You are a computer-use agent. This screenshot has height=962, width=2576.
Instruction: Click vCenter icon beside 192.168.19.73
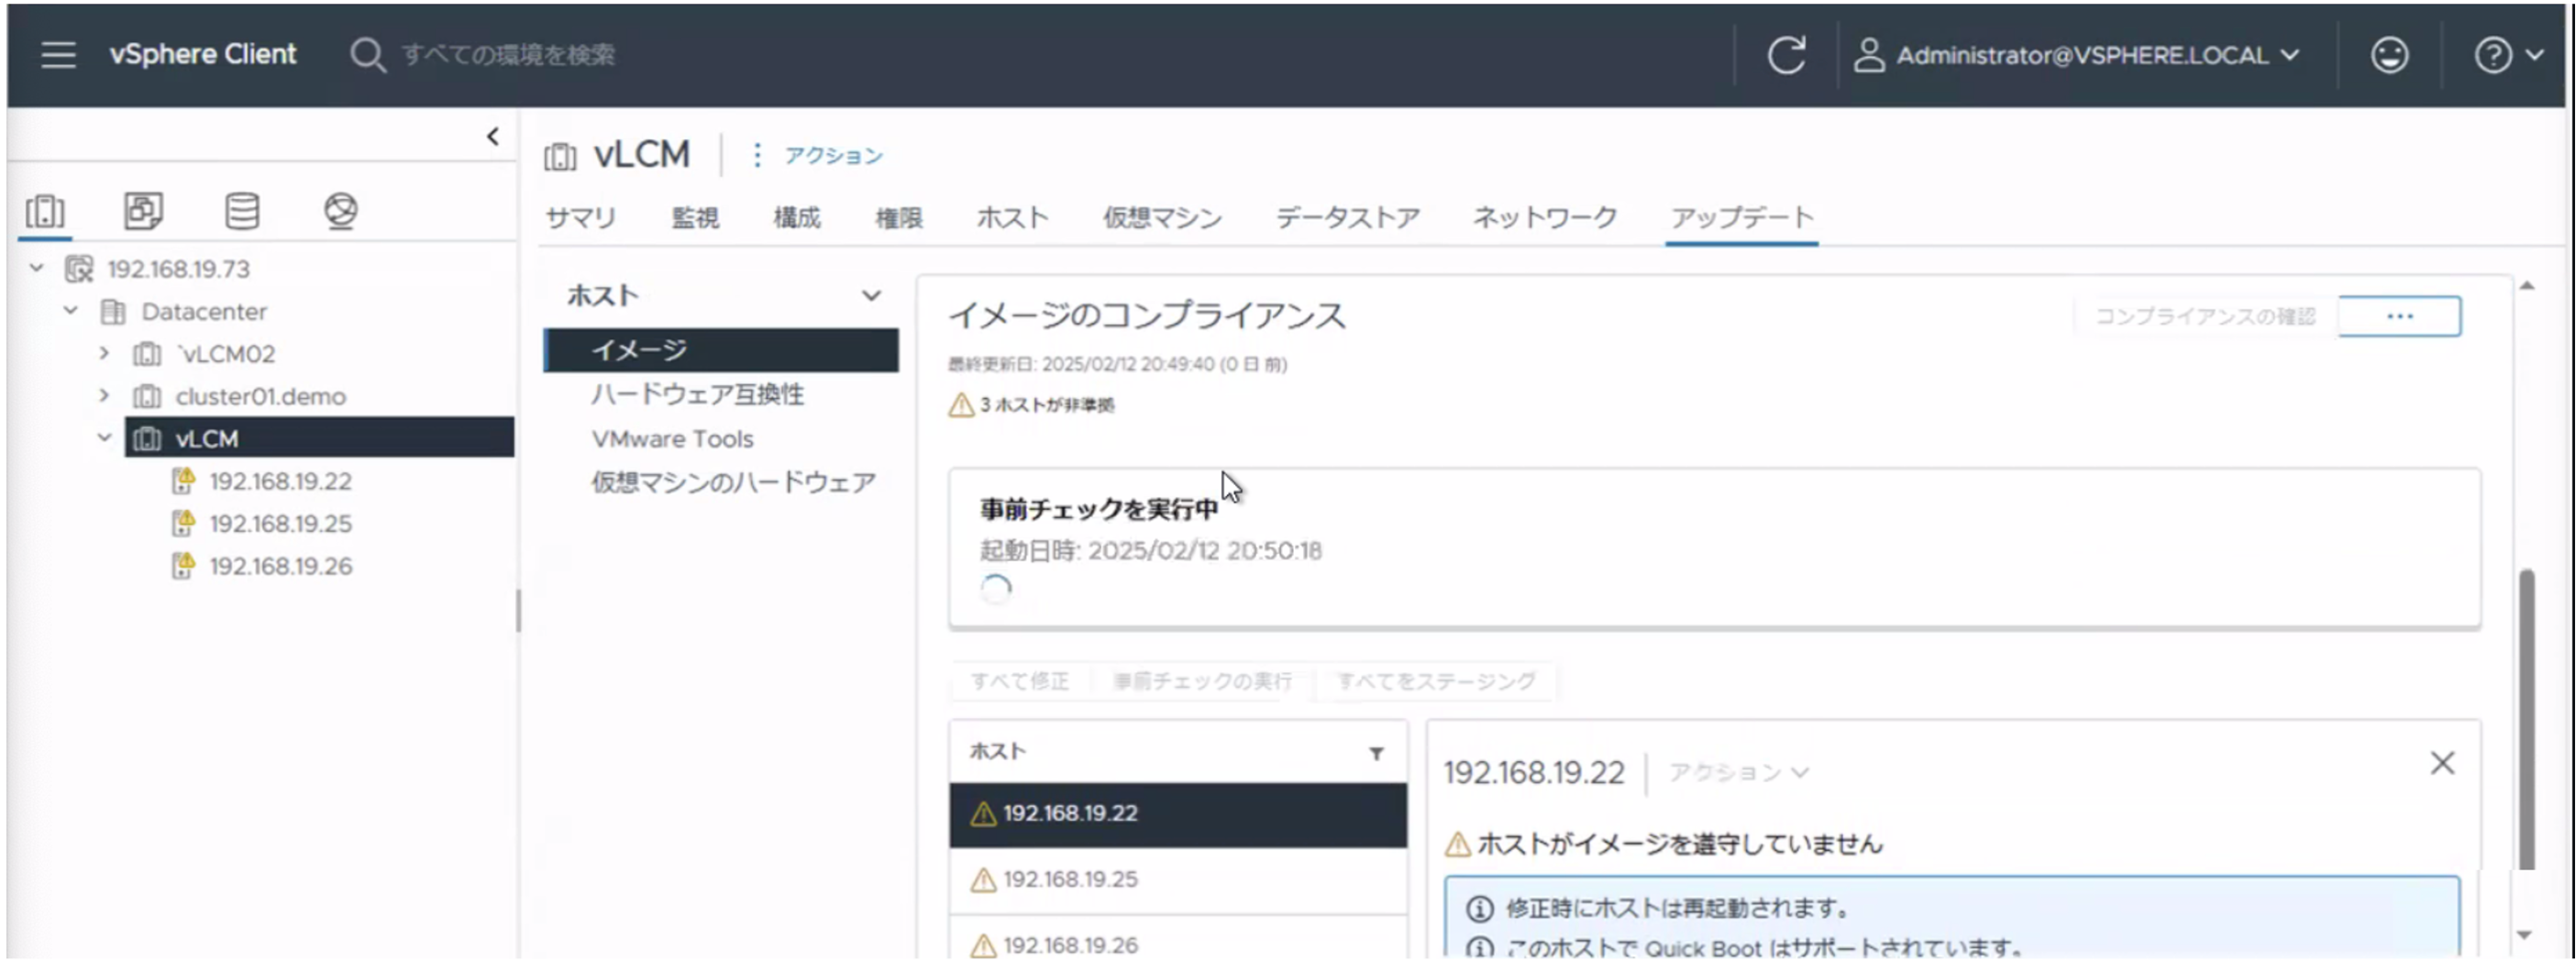(79, 269)
